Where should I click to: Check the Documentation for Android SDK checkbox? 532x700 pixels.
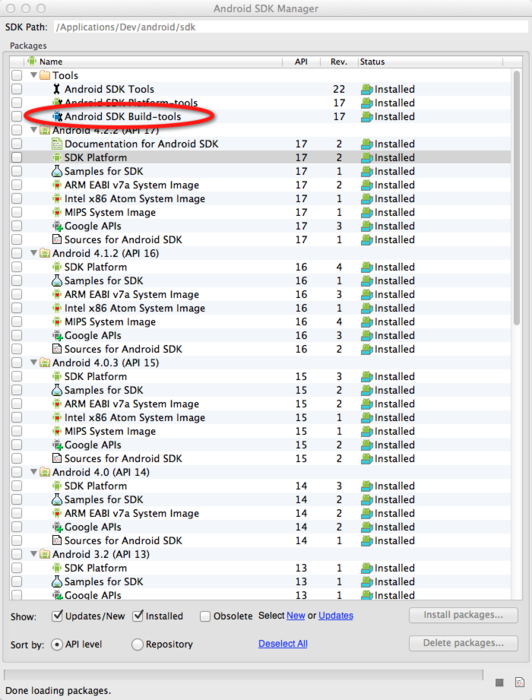[x=17, y=144]
